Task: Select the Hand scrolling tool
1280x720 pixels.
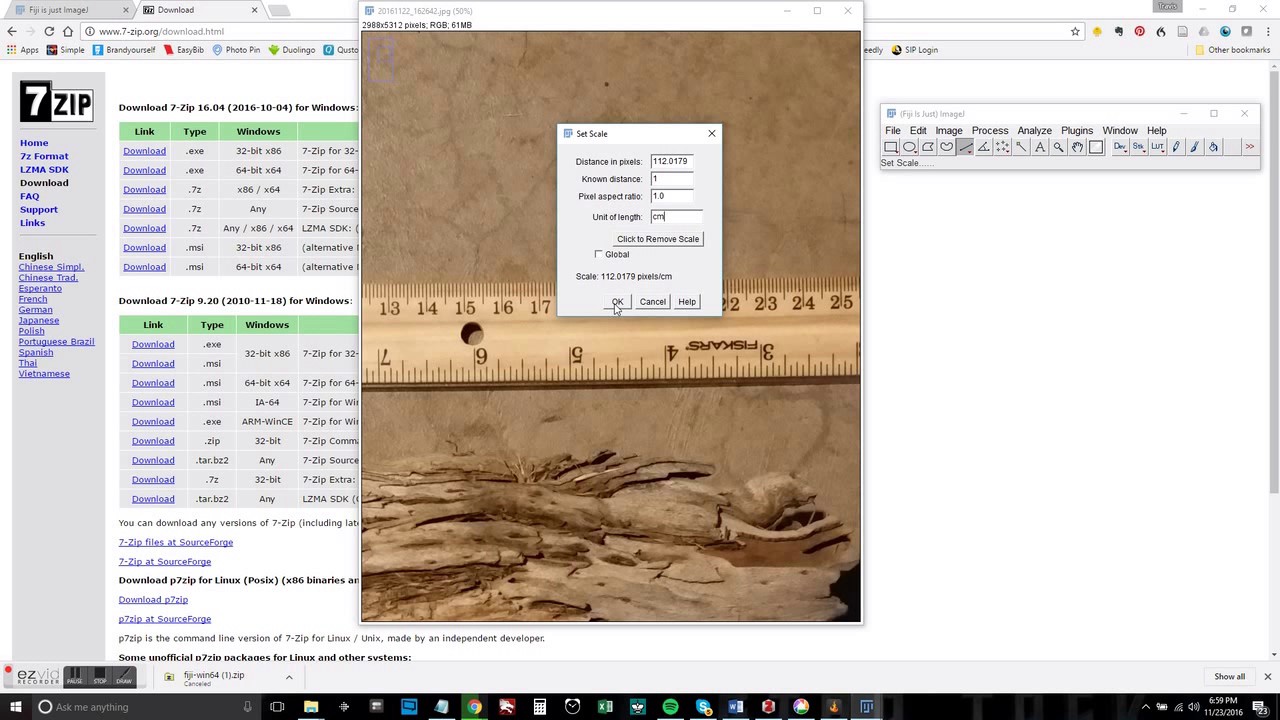Action: coord(1077,147)
